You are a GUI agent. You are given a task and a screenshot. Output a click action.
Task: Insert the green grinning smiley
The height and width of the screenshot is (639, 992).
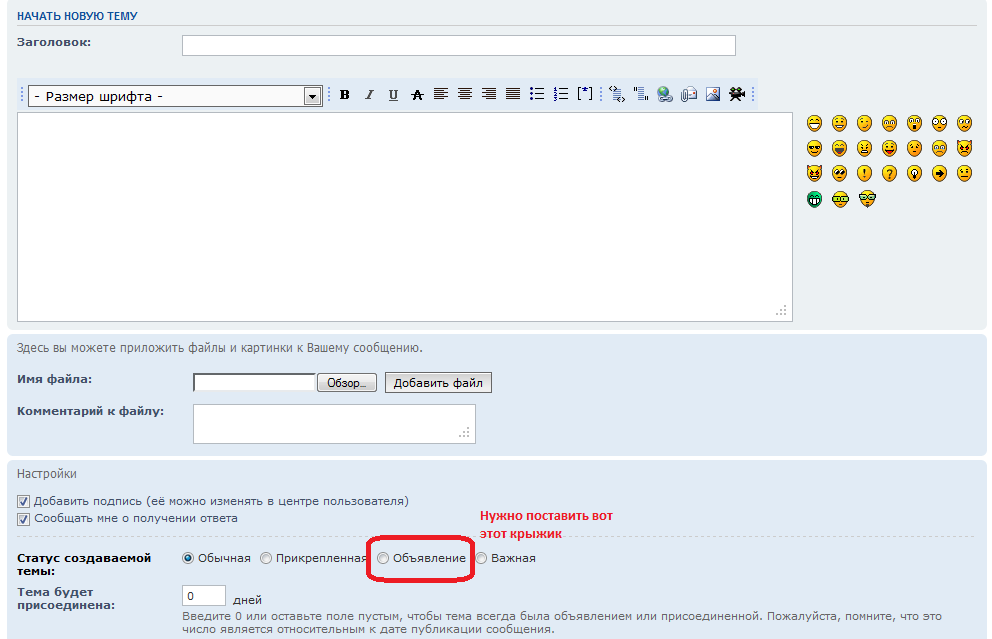[815, 198]
